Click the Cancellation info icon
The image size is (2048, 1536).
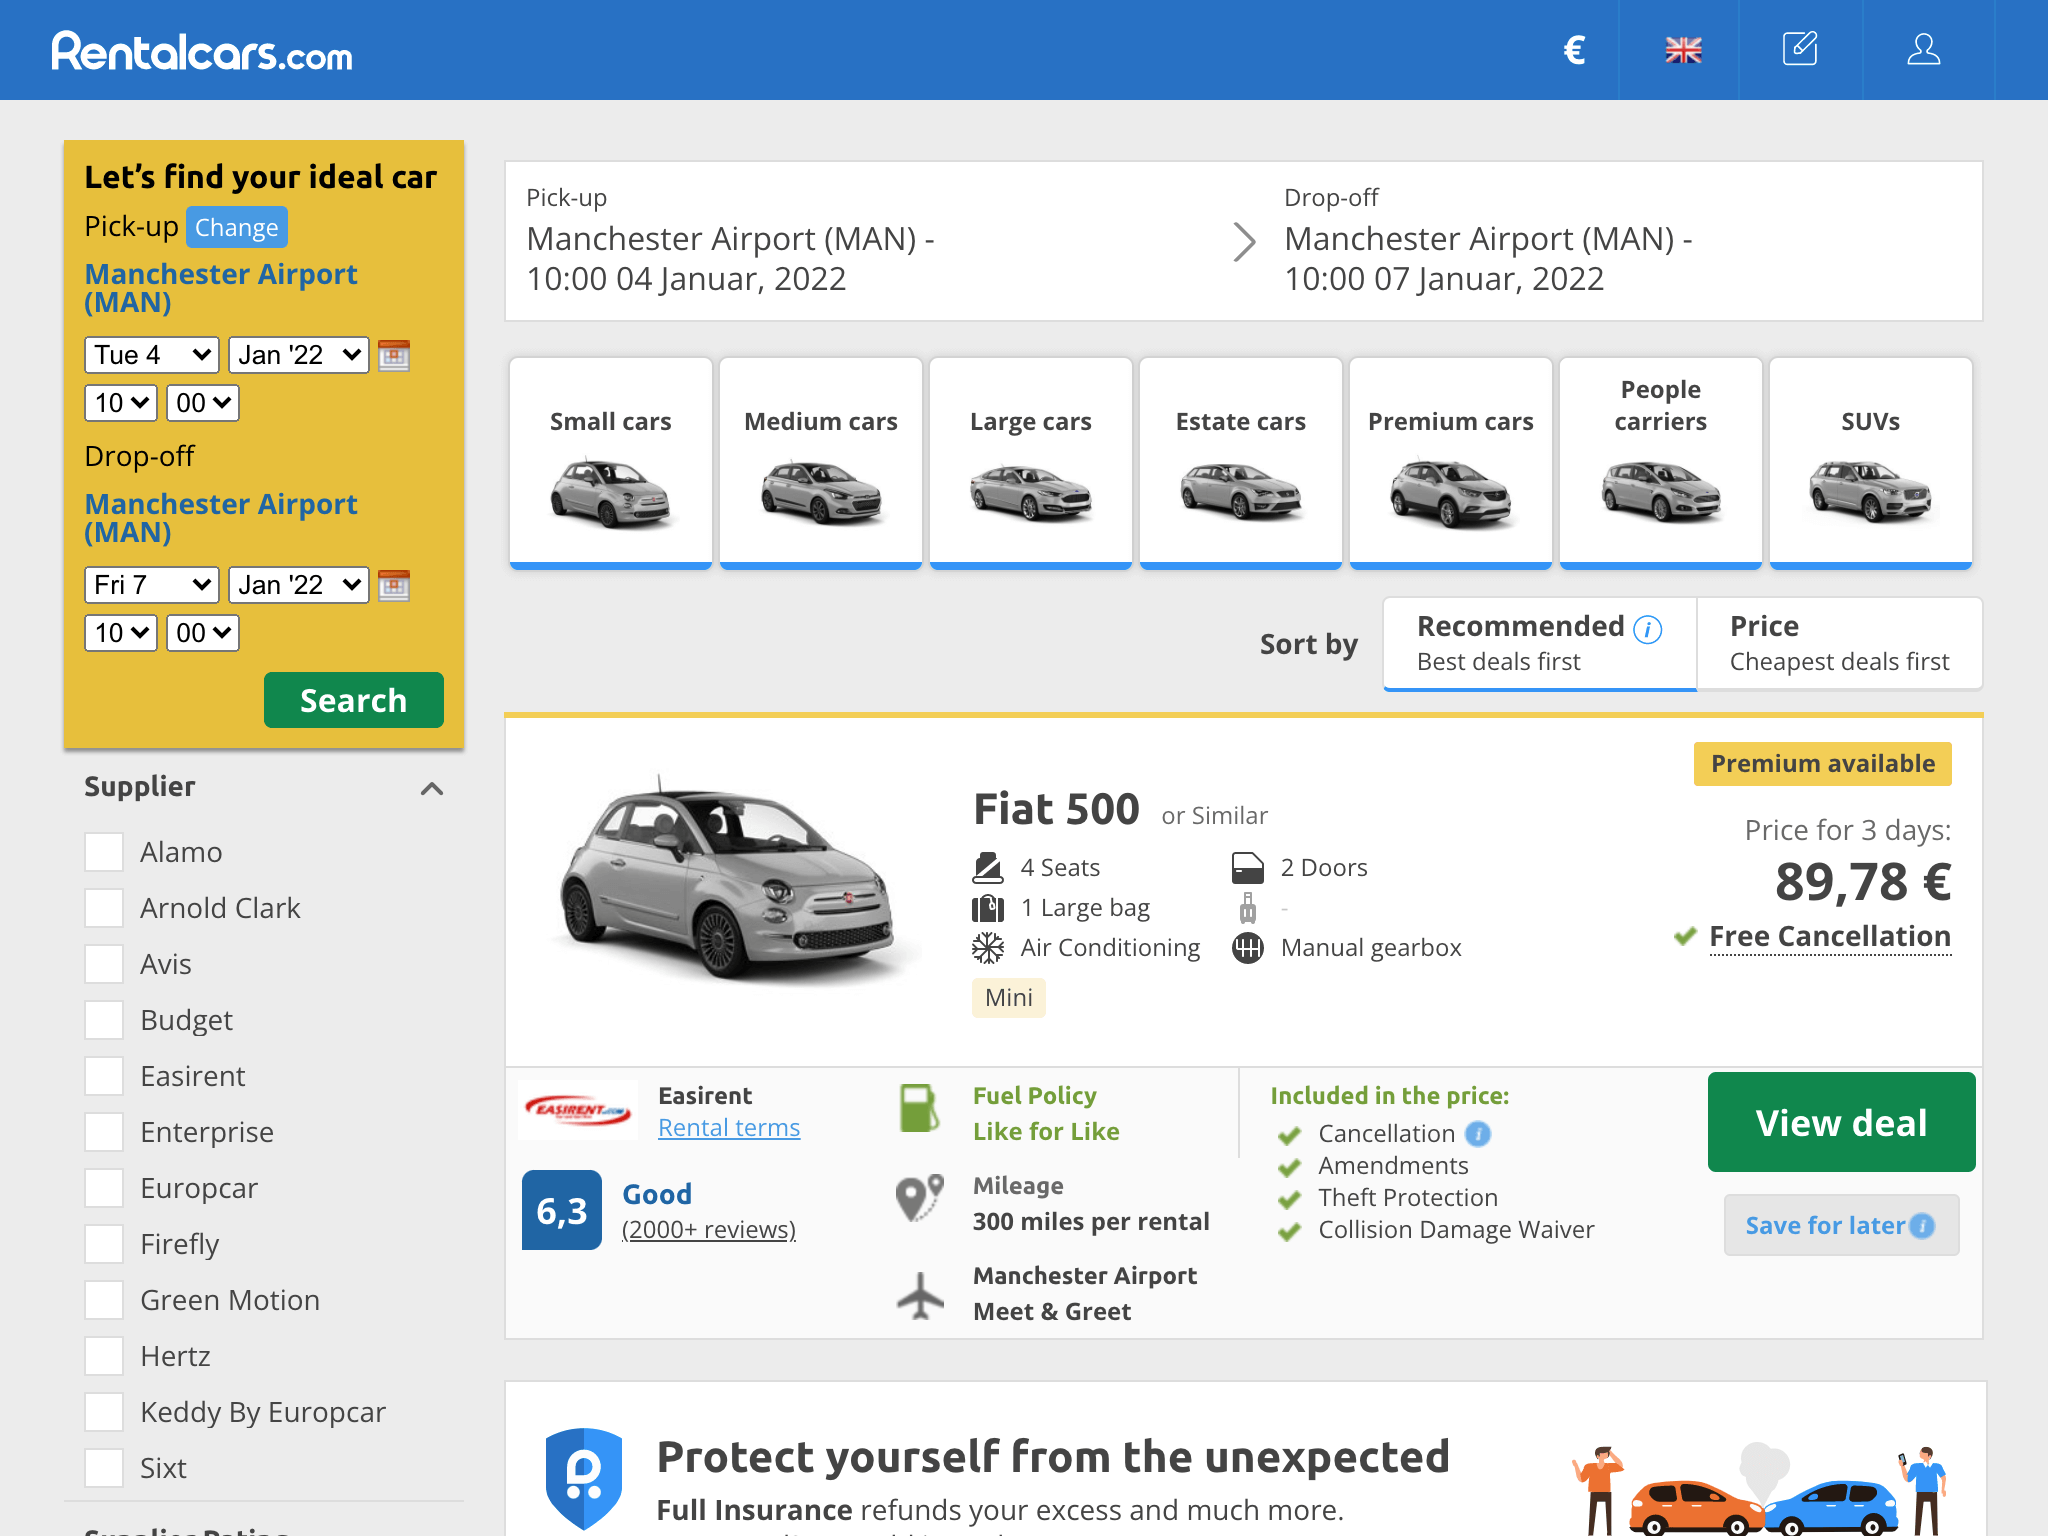1478,1134
